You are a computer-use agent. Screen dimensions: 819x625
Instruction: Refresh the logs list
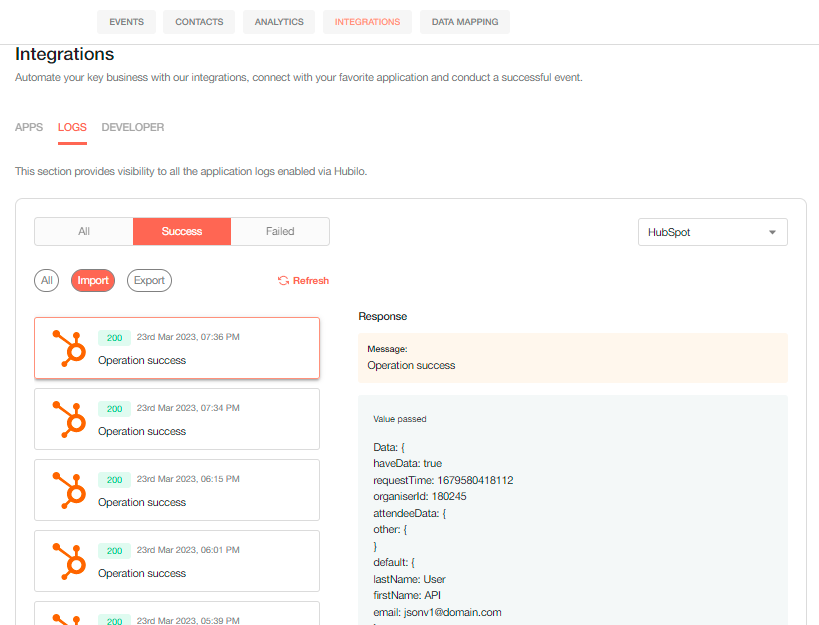[303, 281]
